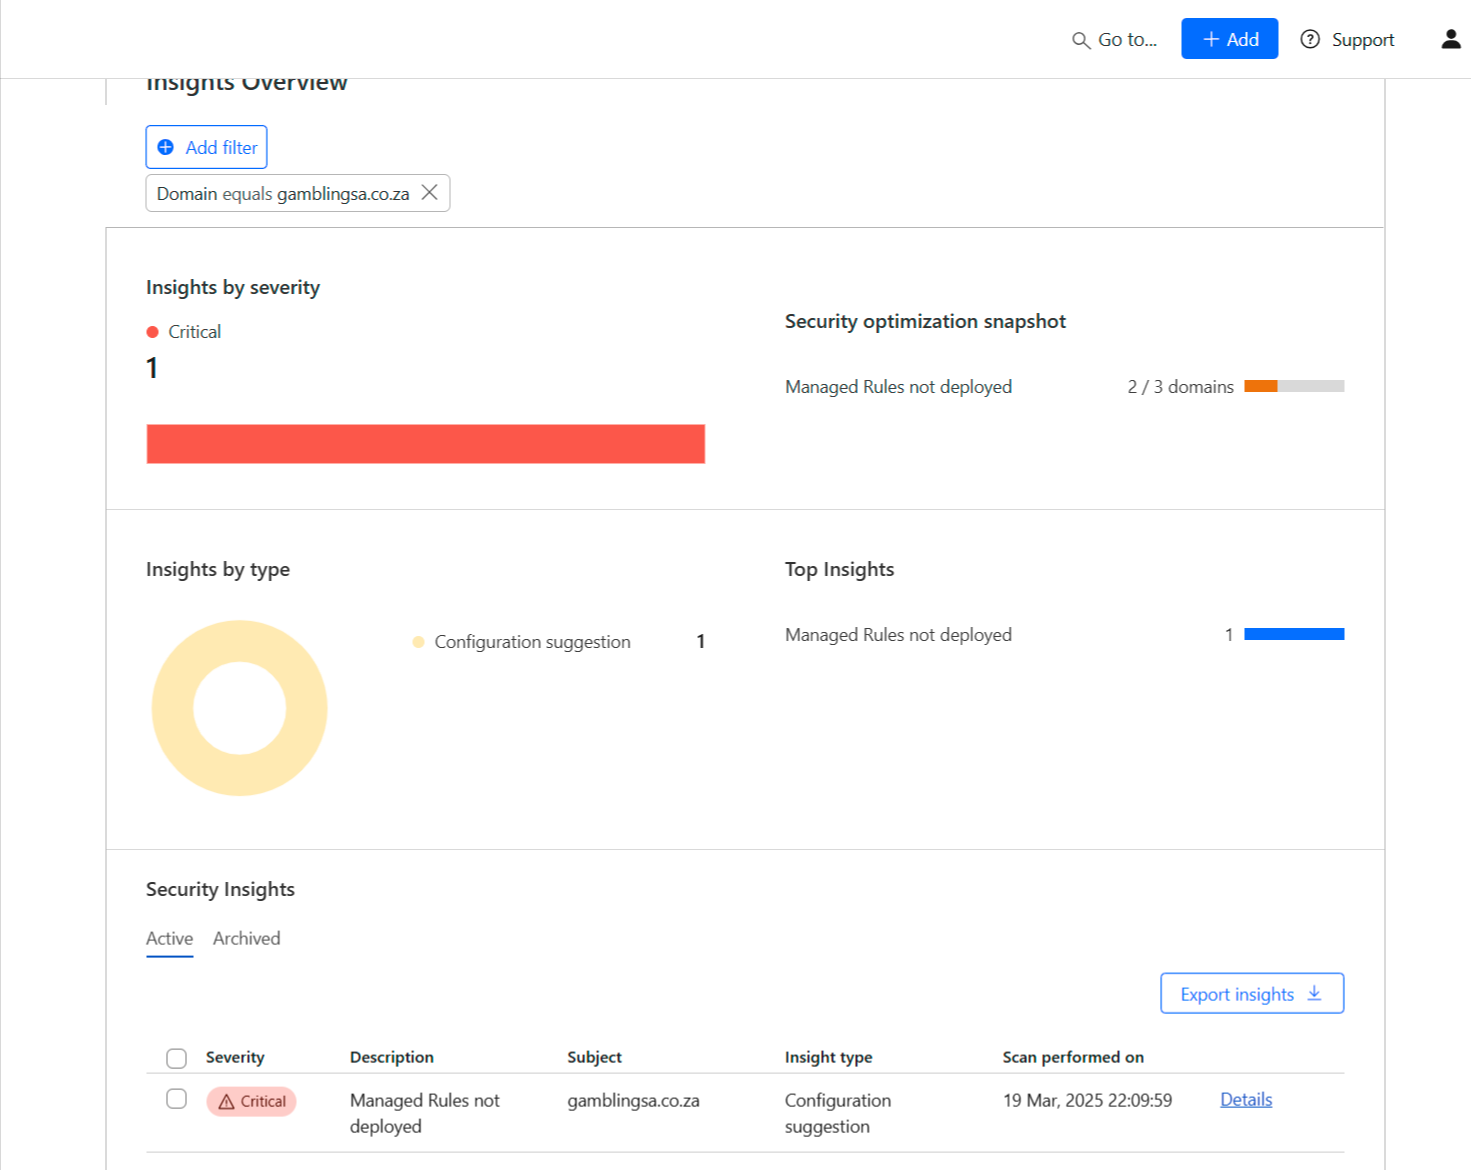
Task: Click the Support question mark icon
Action: pos(1309,40)
